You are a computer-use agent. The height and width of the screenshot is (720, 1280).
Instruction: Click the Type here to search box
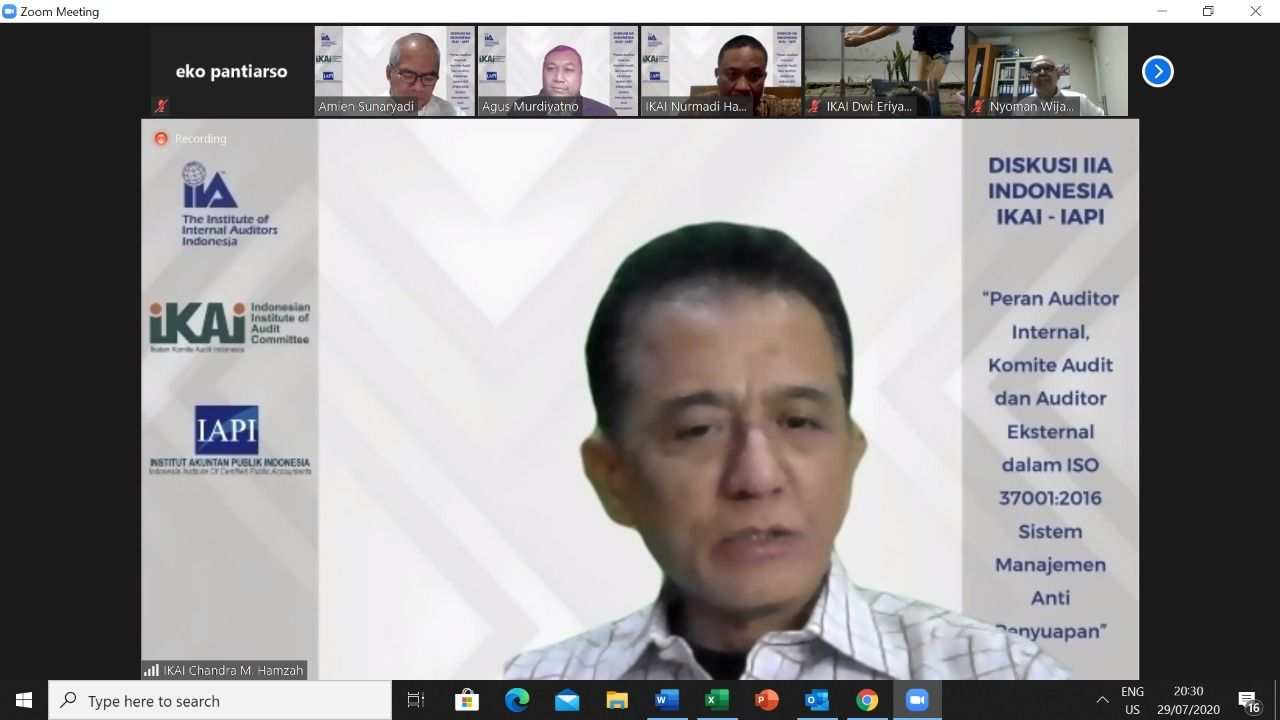coord(220,700)
